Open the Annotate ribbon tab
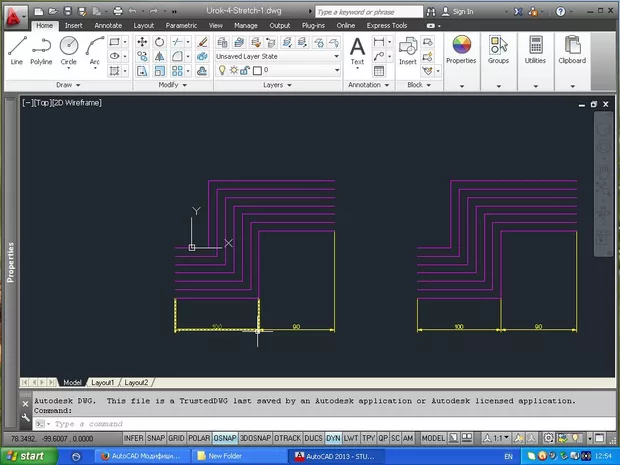 coord(108,25)
